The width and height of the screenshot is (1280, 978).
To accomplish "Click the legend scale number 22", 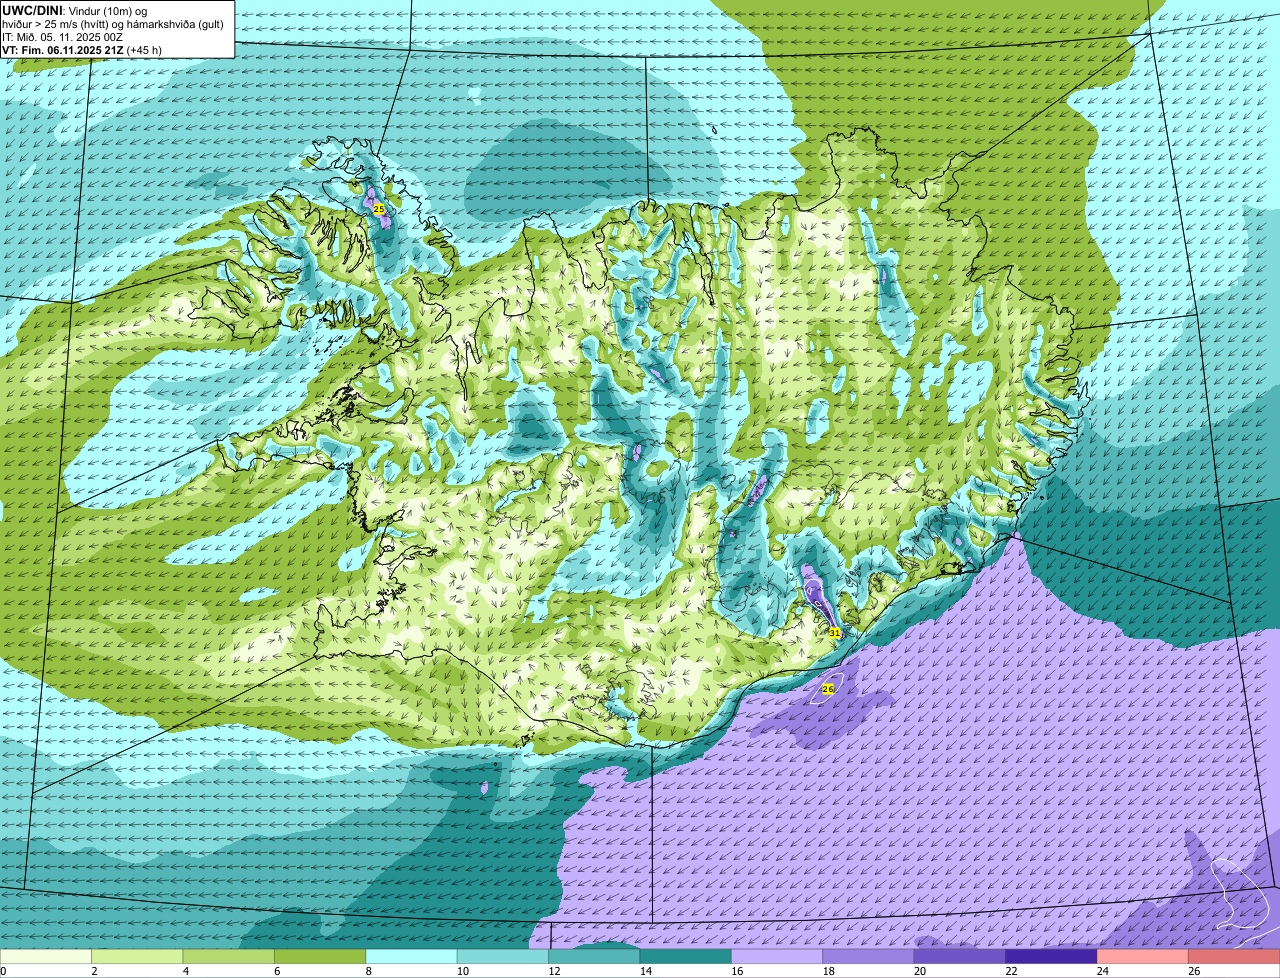I will click(x=1011, y=971).
